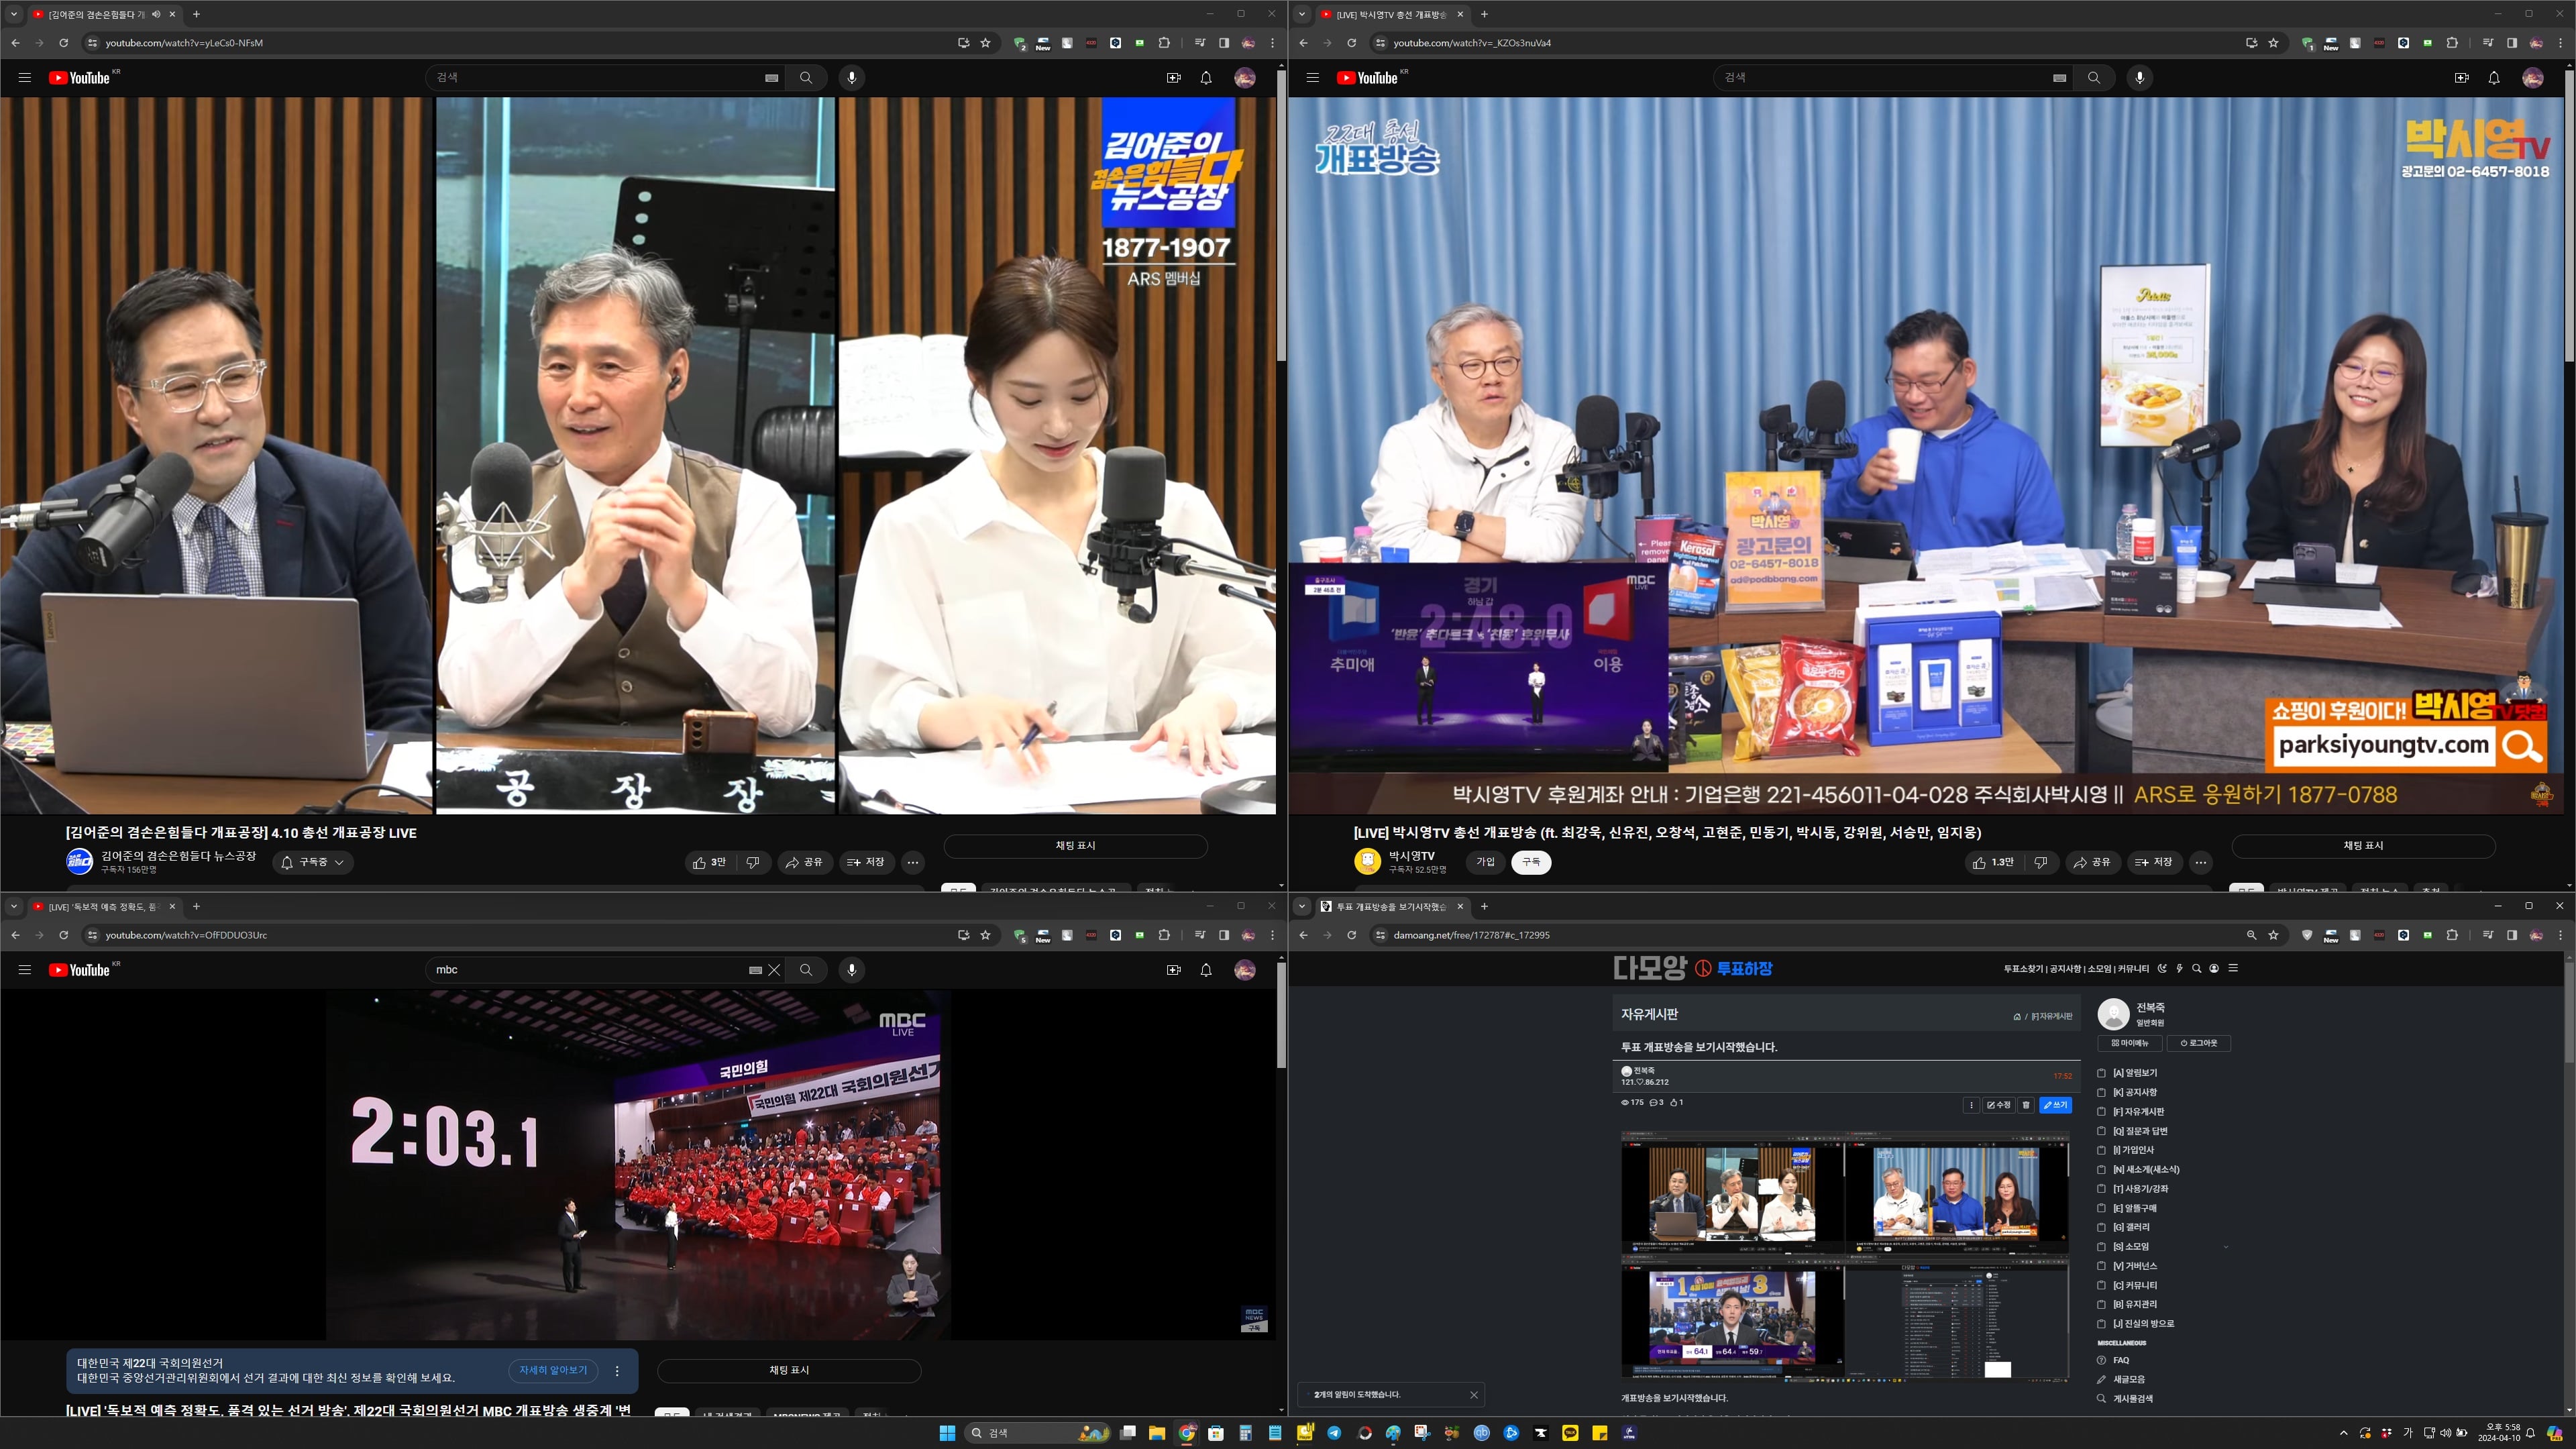Viewport: 2576px width, 1449px height.
Task: Open Calculator from the taskbar
Action: coord(1245,1433)
